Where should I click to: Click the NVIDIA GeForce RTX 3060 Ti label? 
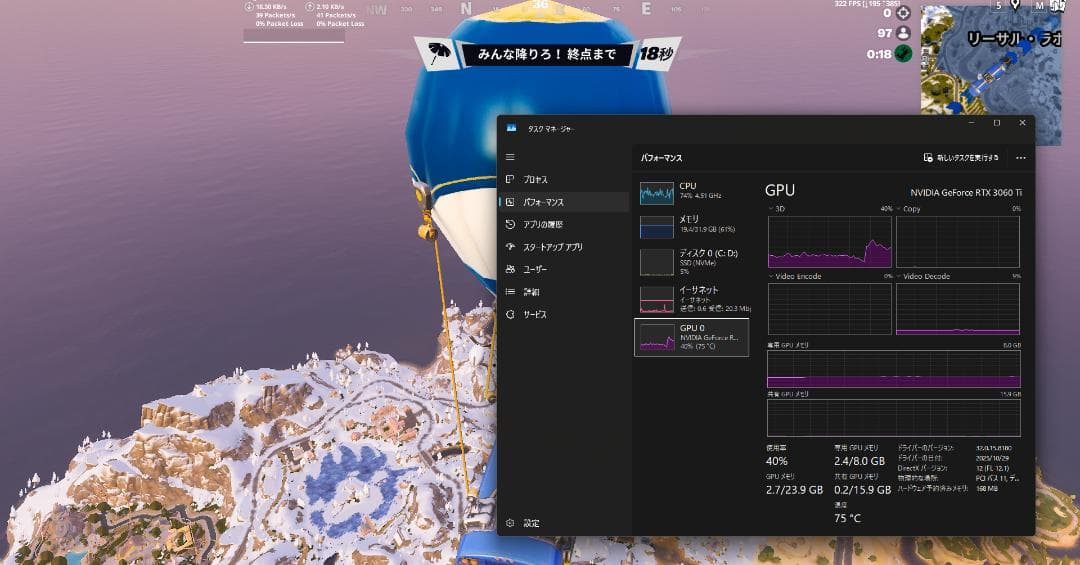click(x=966, y=193)
